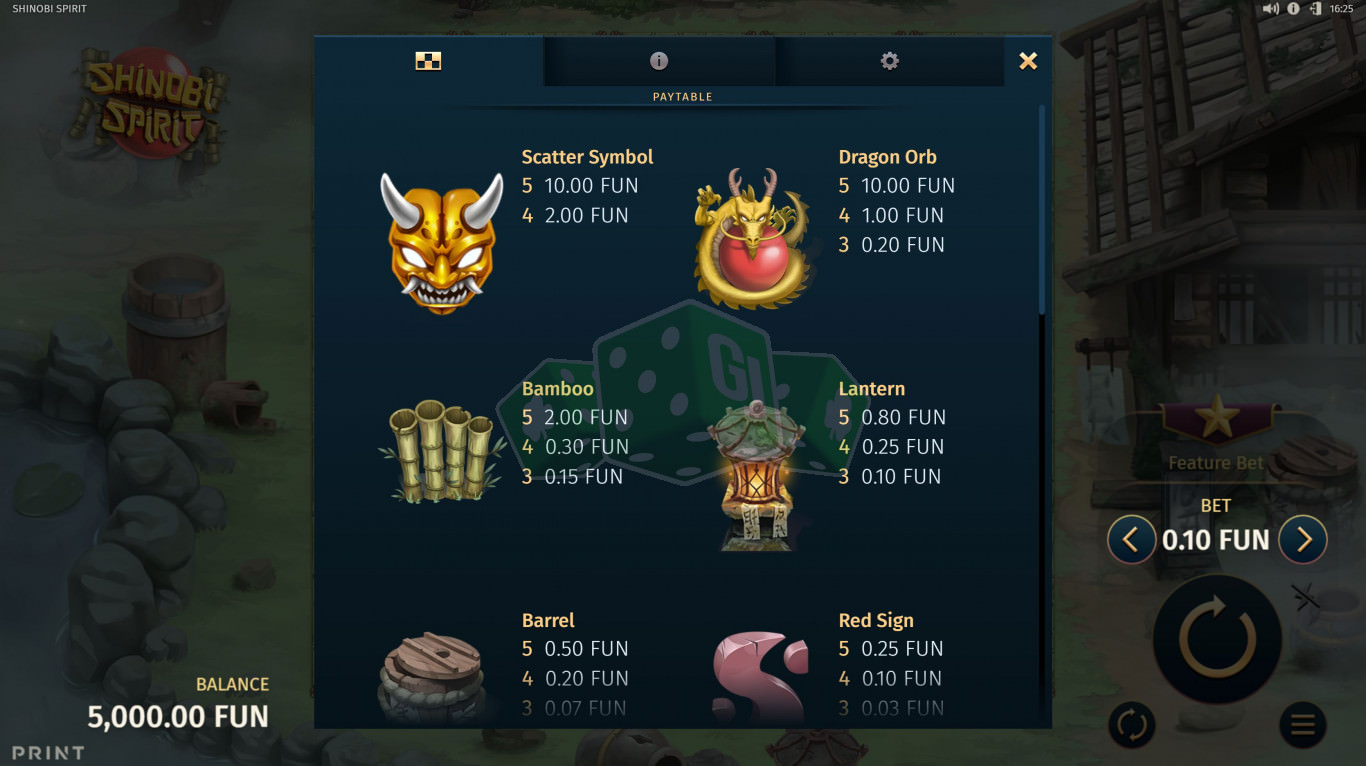Viewport: 1366px width, 766px height.
Task: Click the paytable vertical scrollbar
Action: (1041, 210)
